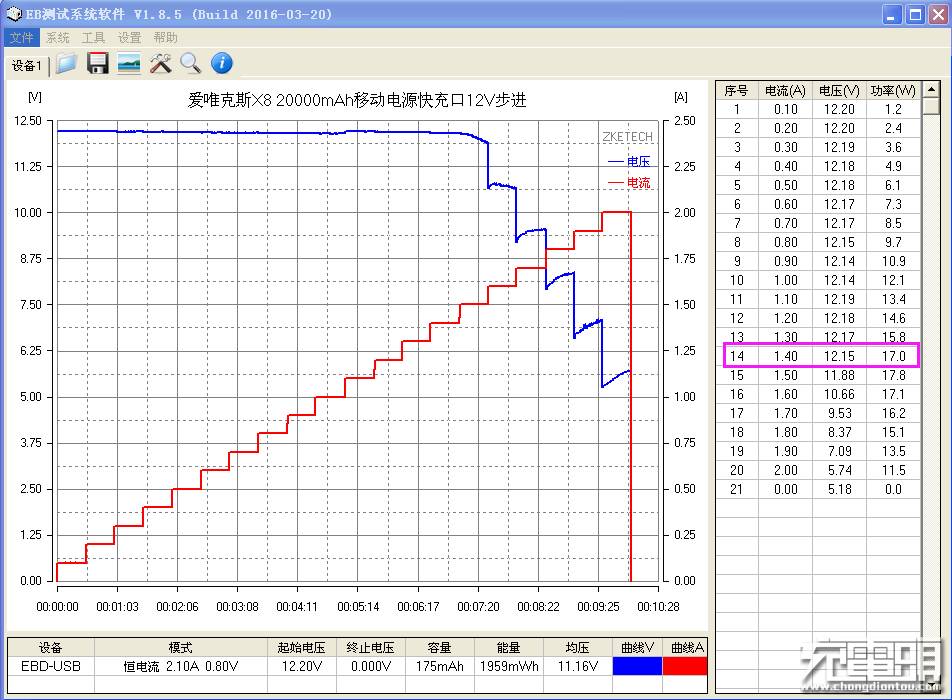
Task: Click the 0.000V end voltage cell
Action: click(370, 666)
